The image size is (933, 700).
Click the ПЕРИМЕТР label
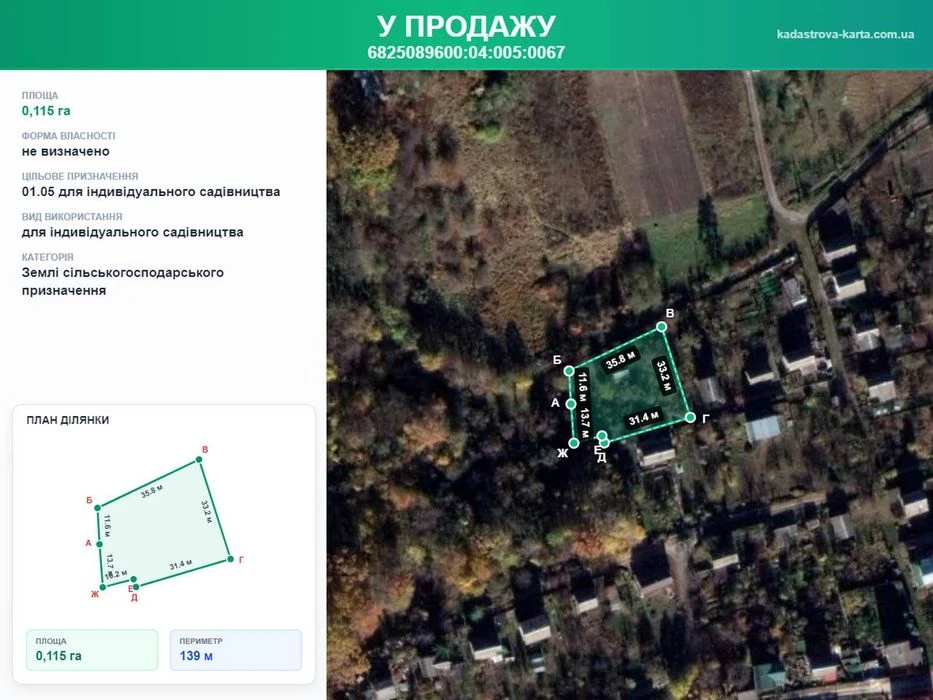201,641
